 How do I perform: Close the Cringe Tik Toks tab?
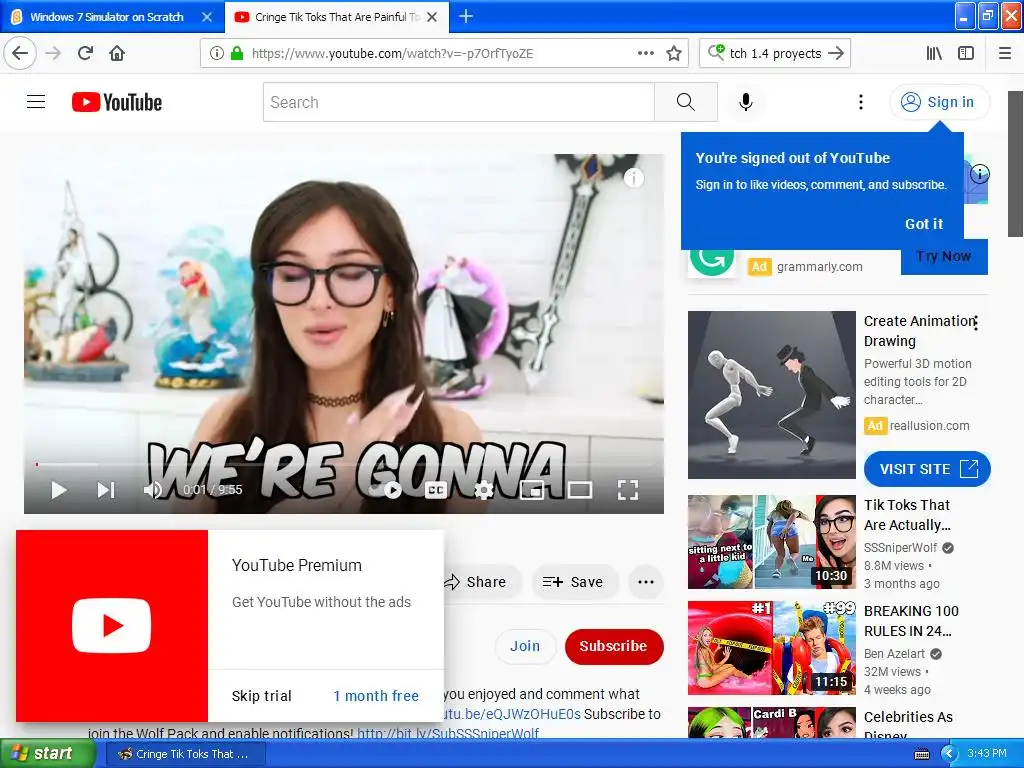point(432,17)
